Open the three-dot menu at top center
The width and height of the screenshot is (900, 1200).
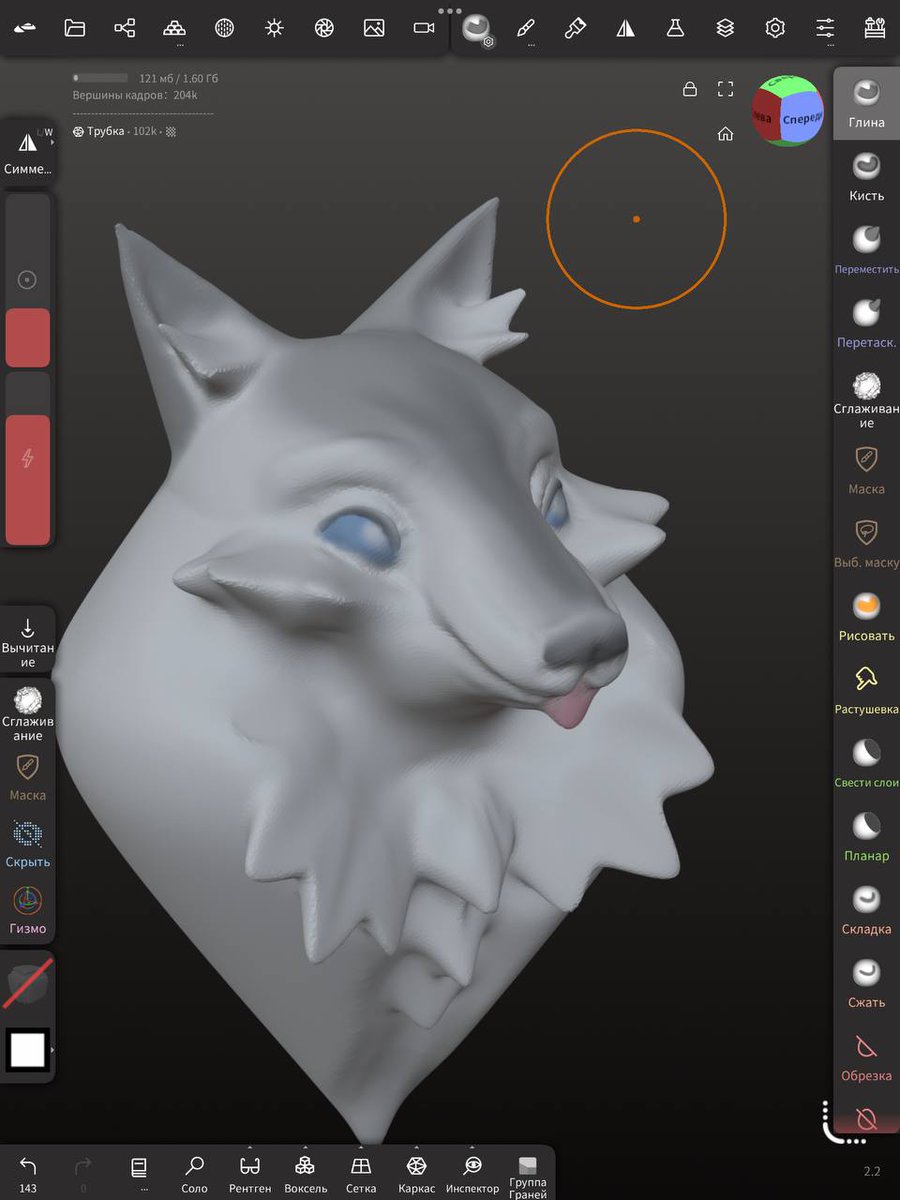coord(450,12)
